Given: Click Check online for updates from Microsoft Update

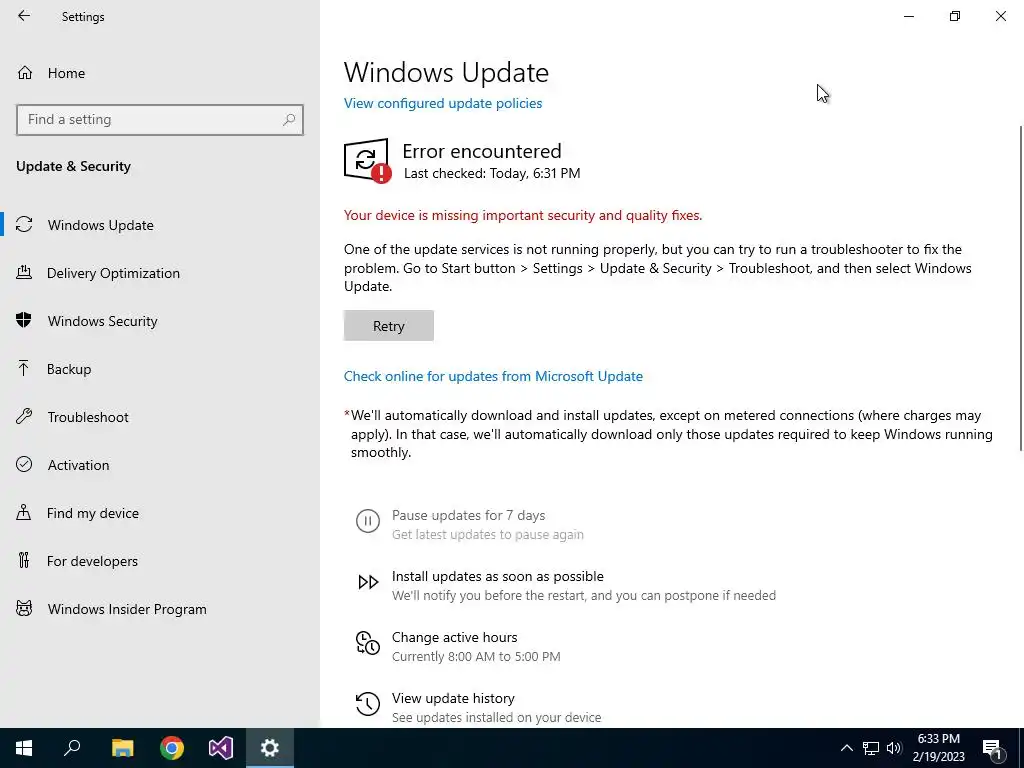Looking at the screenshot, I should [x=493, y=376].
